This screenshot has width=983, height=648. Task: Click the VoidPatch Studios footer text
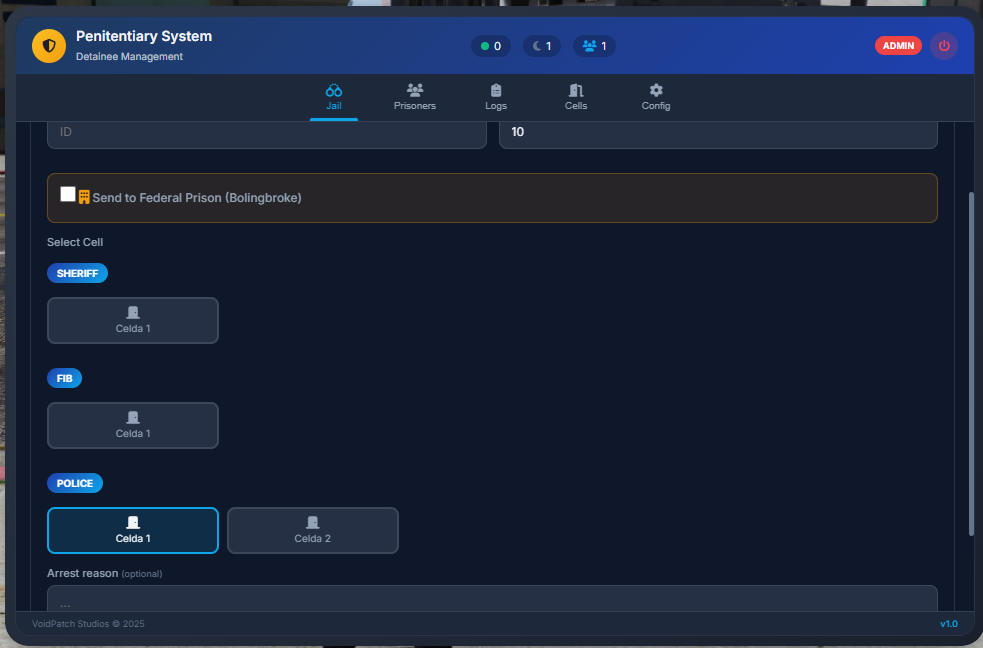coord(88,624)
